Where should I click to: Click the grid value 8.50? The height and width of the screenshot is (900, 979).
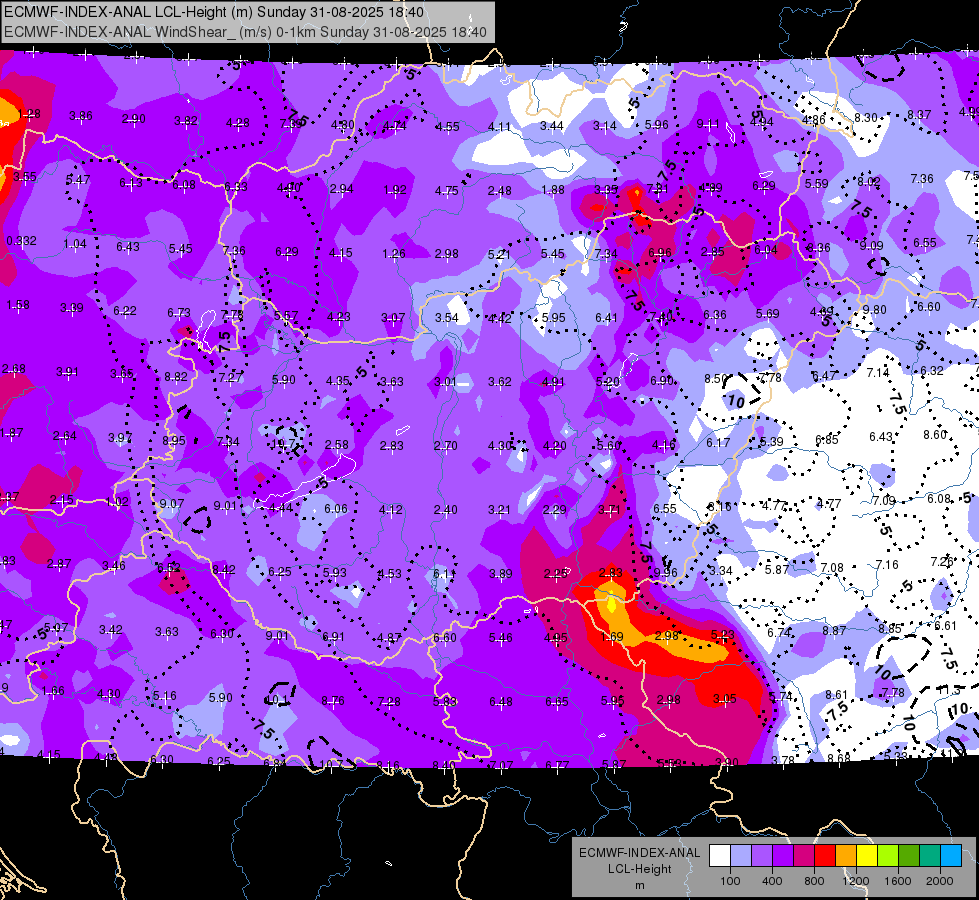point(716,378)
